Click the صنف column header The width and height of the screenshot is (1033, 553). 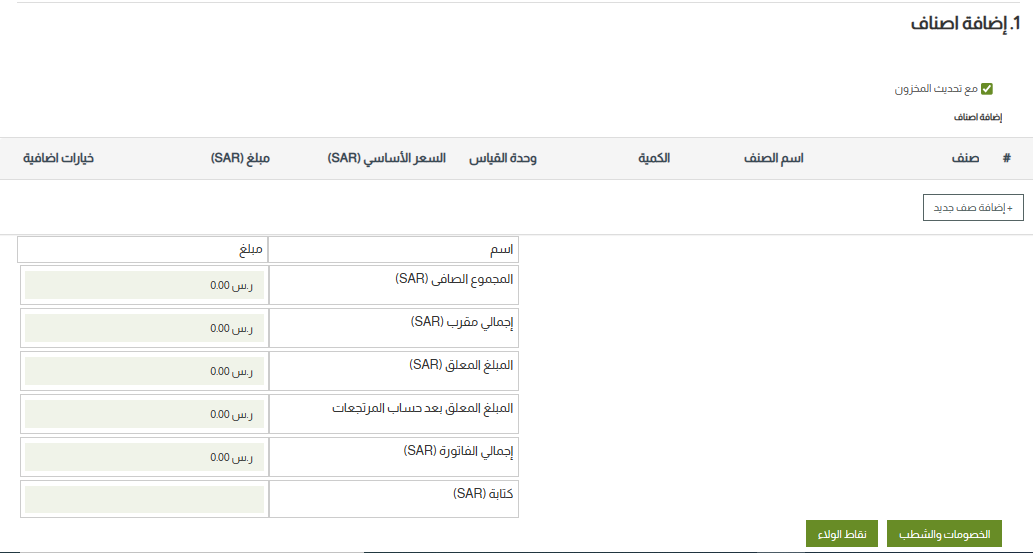[x=965, y=159]
